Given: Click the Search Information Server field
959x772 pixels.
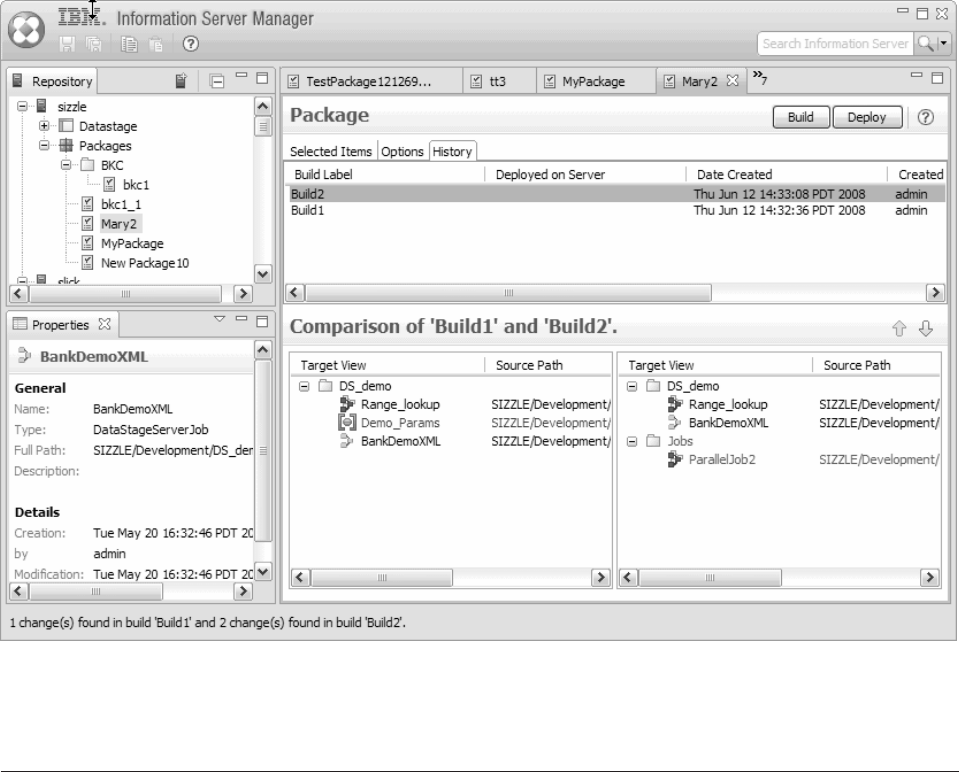Looking at the screenshot, I should coord(835,43).
